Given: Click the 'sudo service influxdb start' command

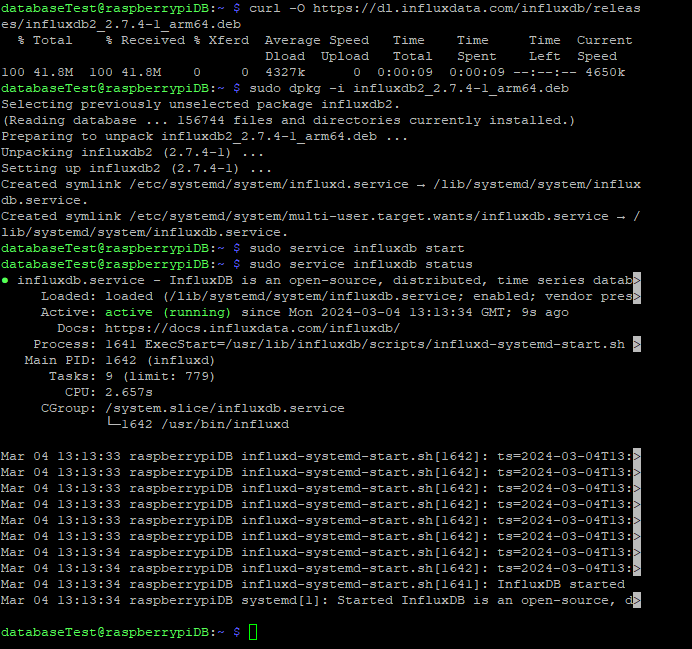Looking at the screenshot, I should 357,248.
